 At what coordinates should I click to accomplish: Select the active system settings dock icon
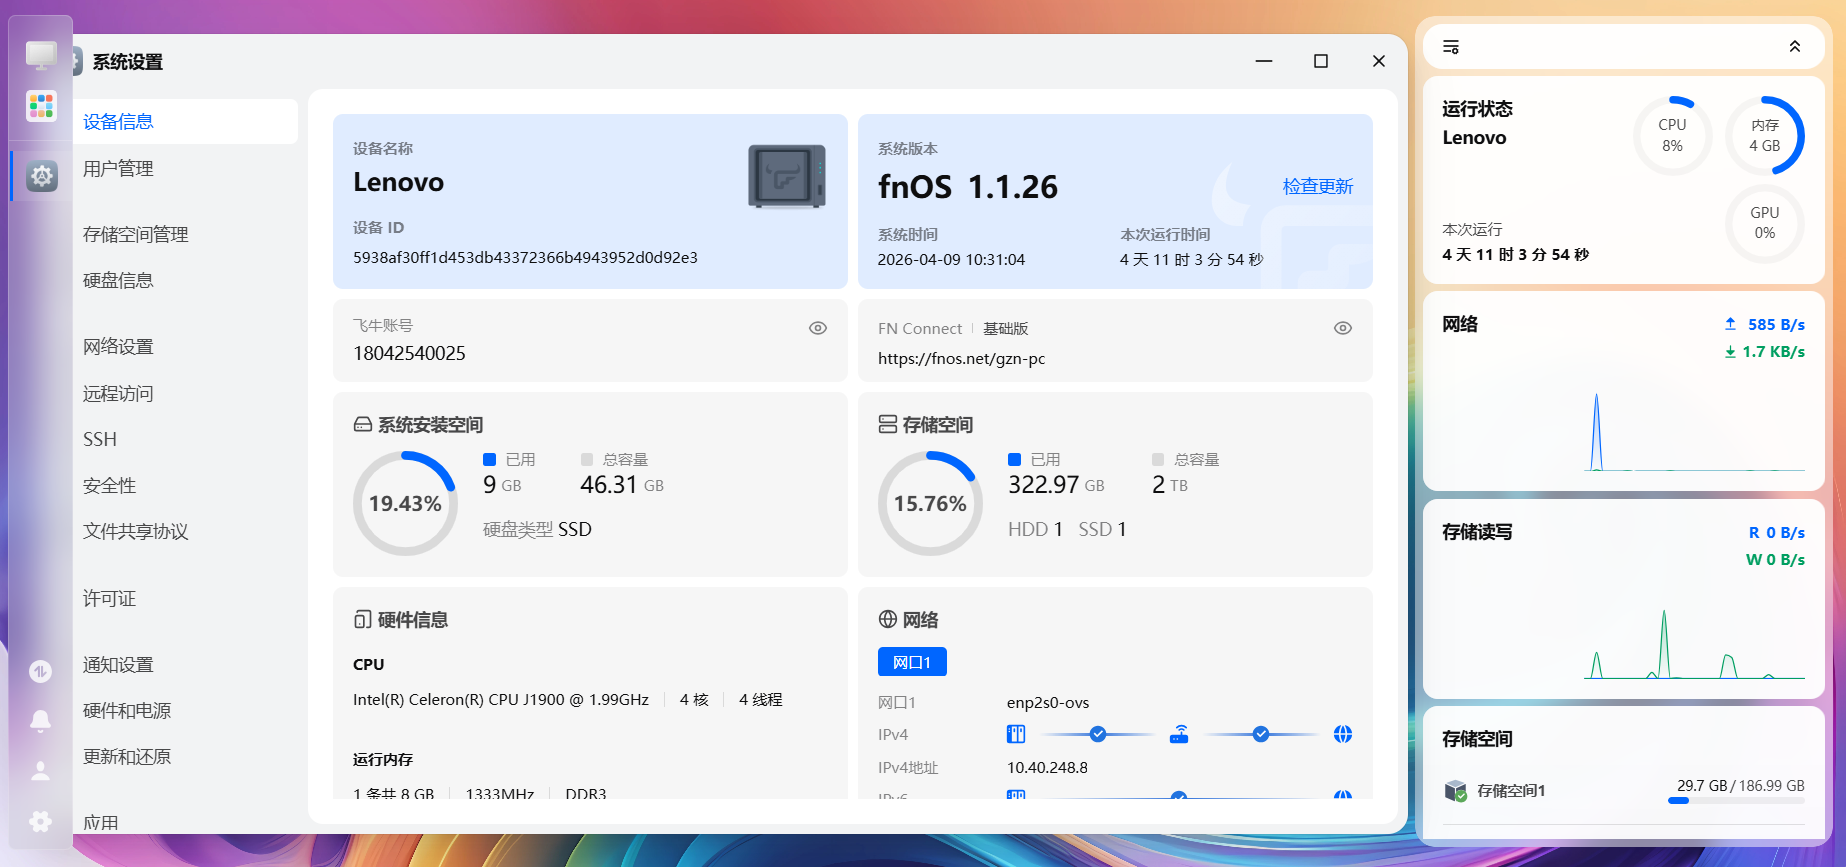tap(41, 176)
